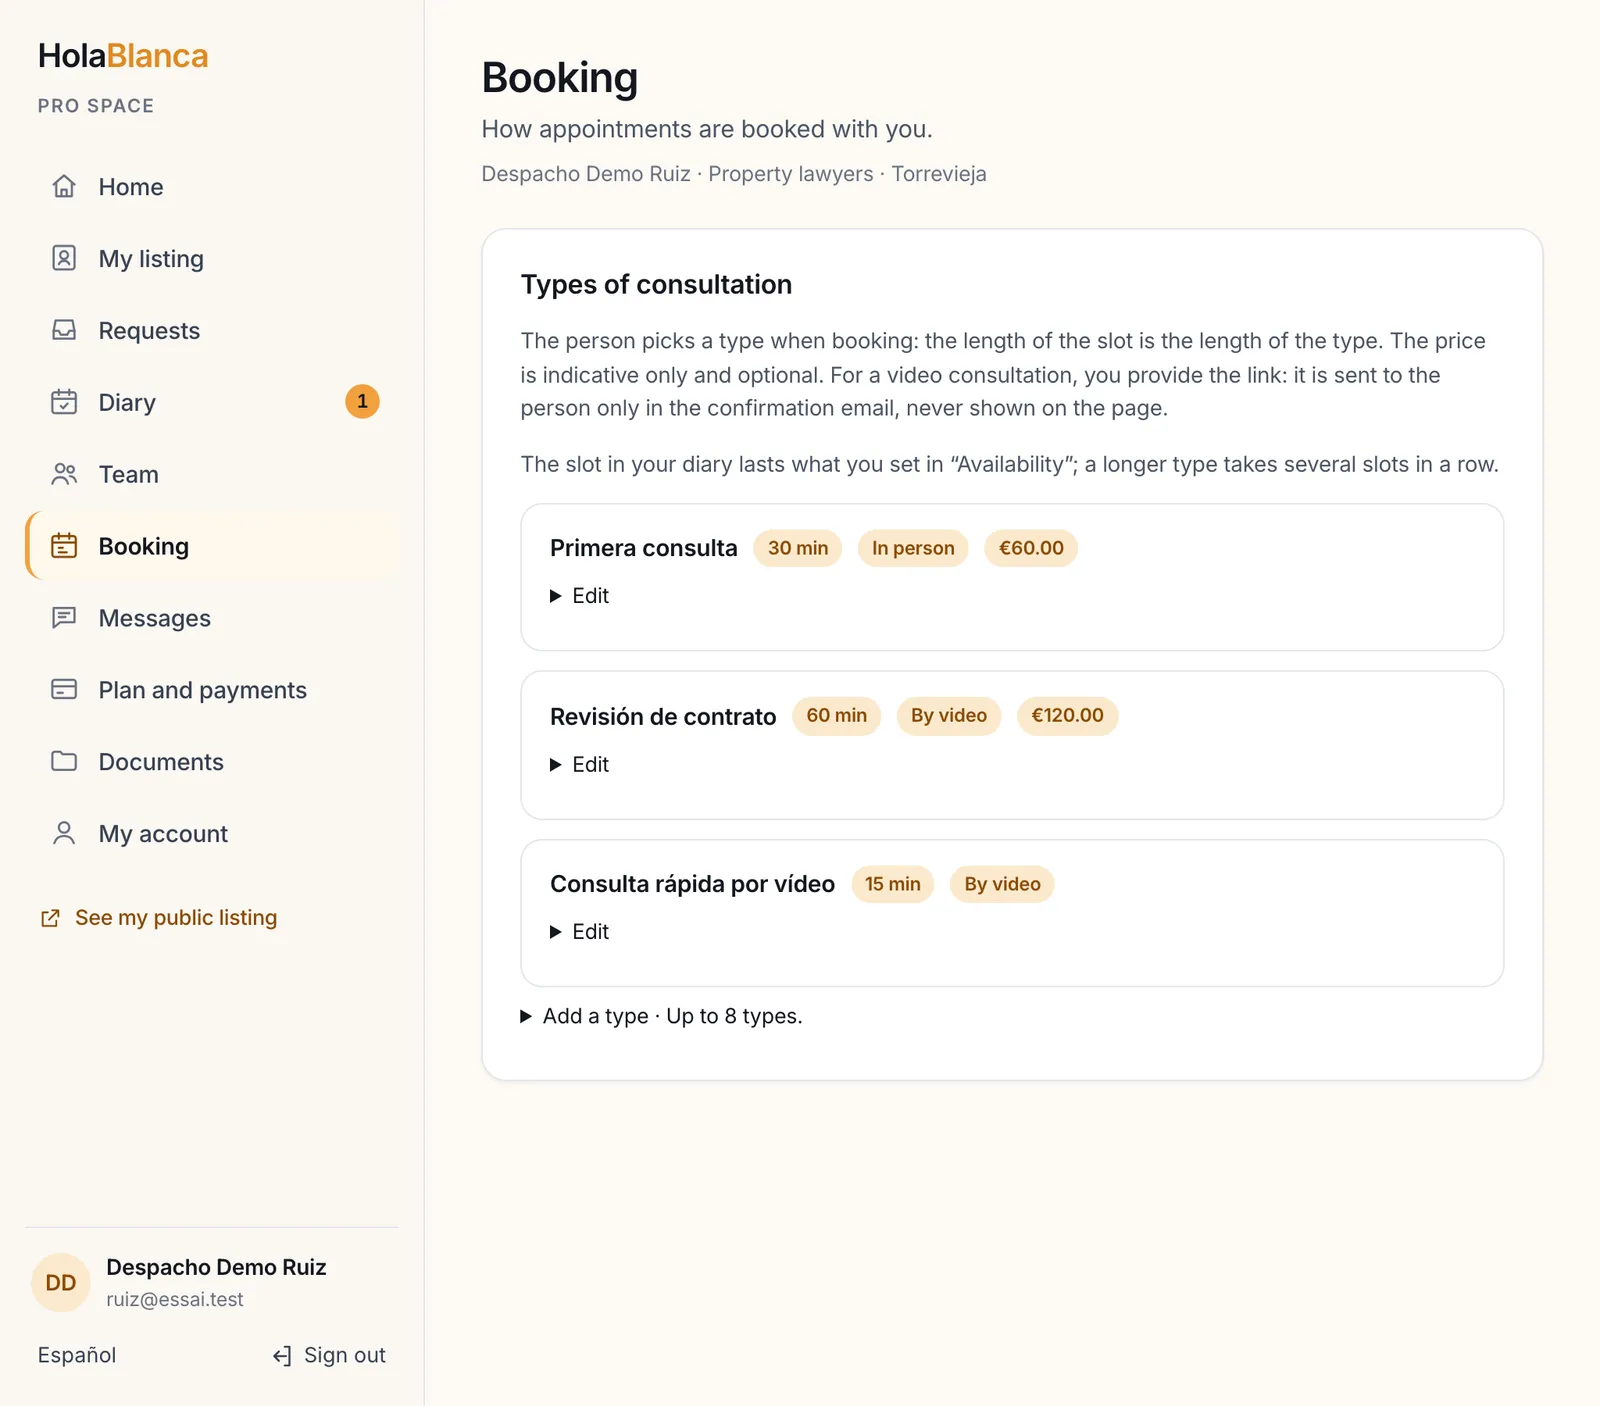Click the sign out arrow icon
This screenshot has height=1406, width=1600.
pos(282,1356)
